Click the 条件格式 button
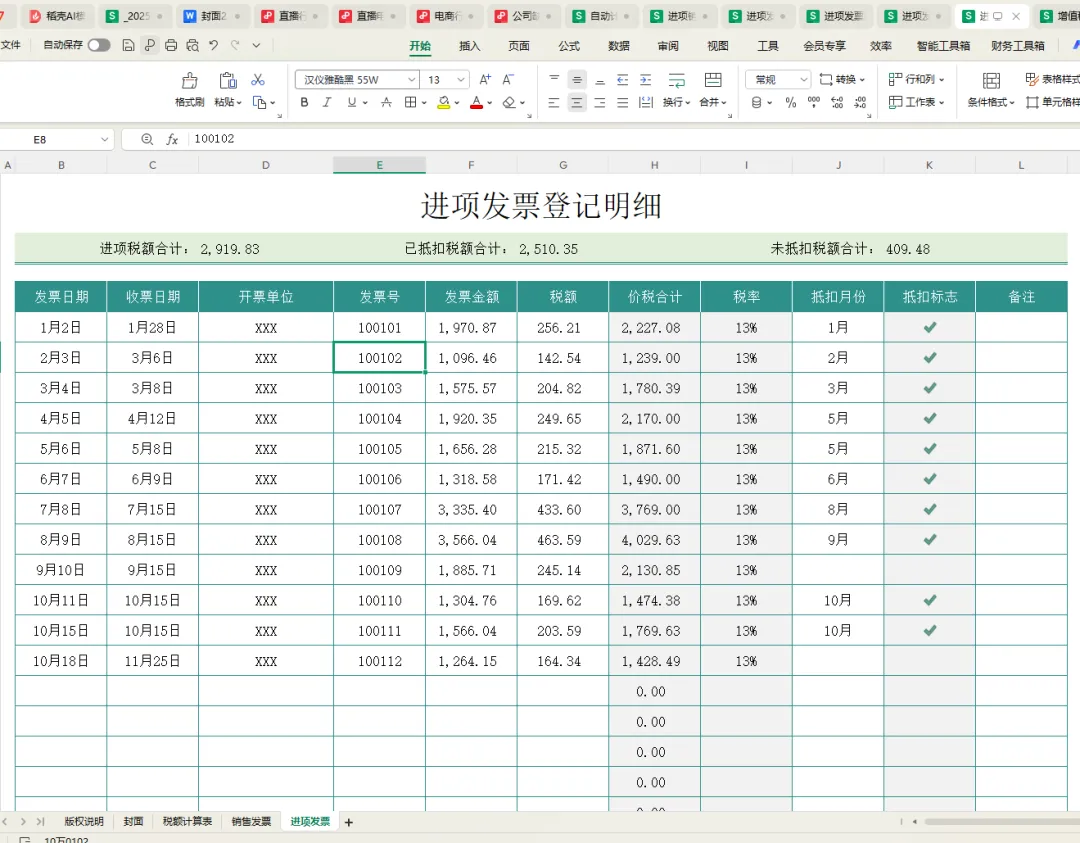Viewport: 1080px width, 843px height. click(x=991, y=90)
